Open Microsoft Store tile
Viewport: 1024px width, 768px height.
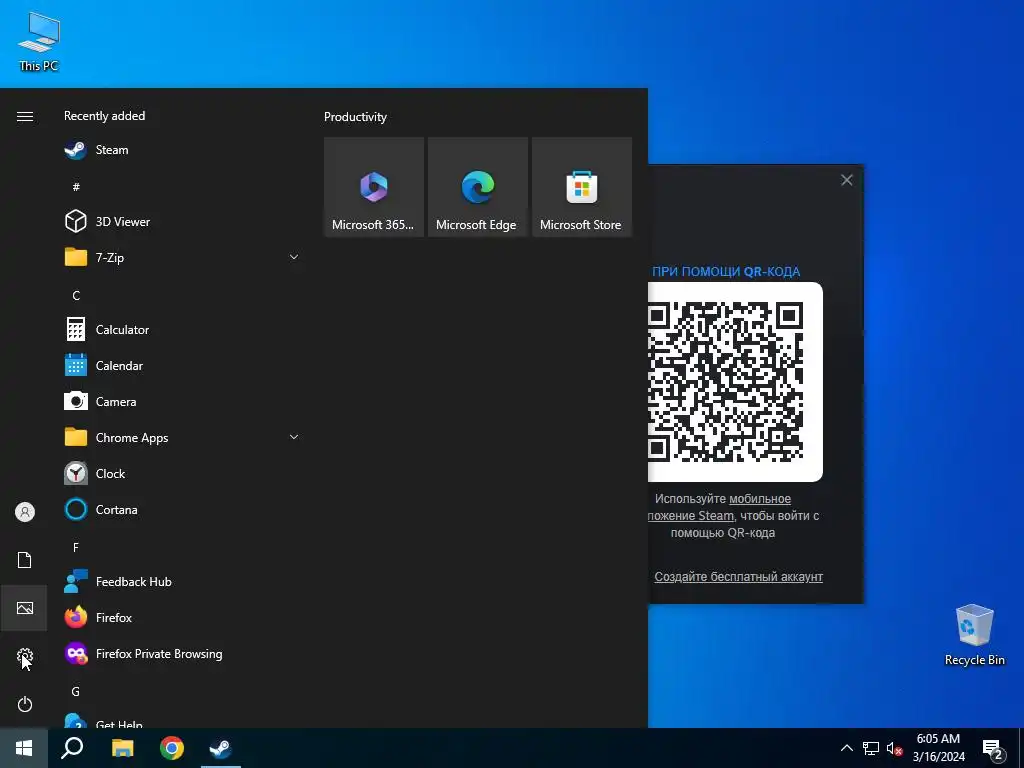tap(581, 187)
